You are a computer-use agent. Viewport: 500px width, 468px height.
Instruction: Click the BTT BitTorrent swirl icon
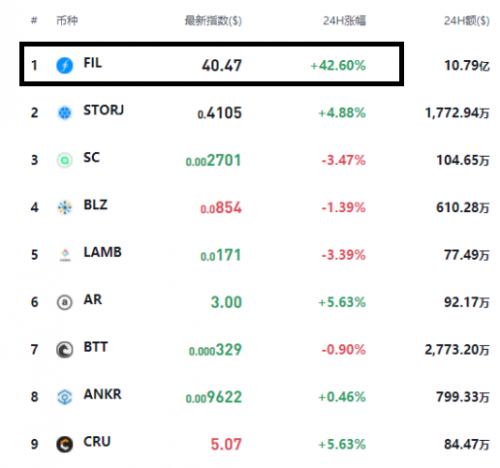(64, 350)
